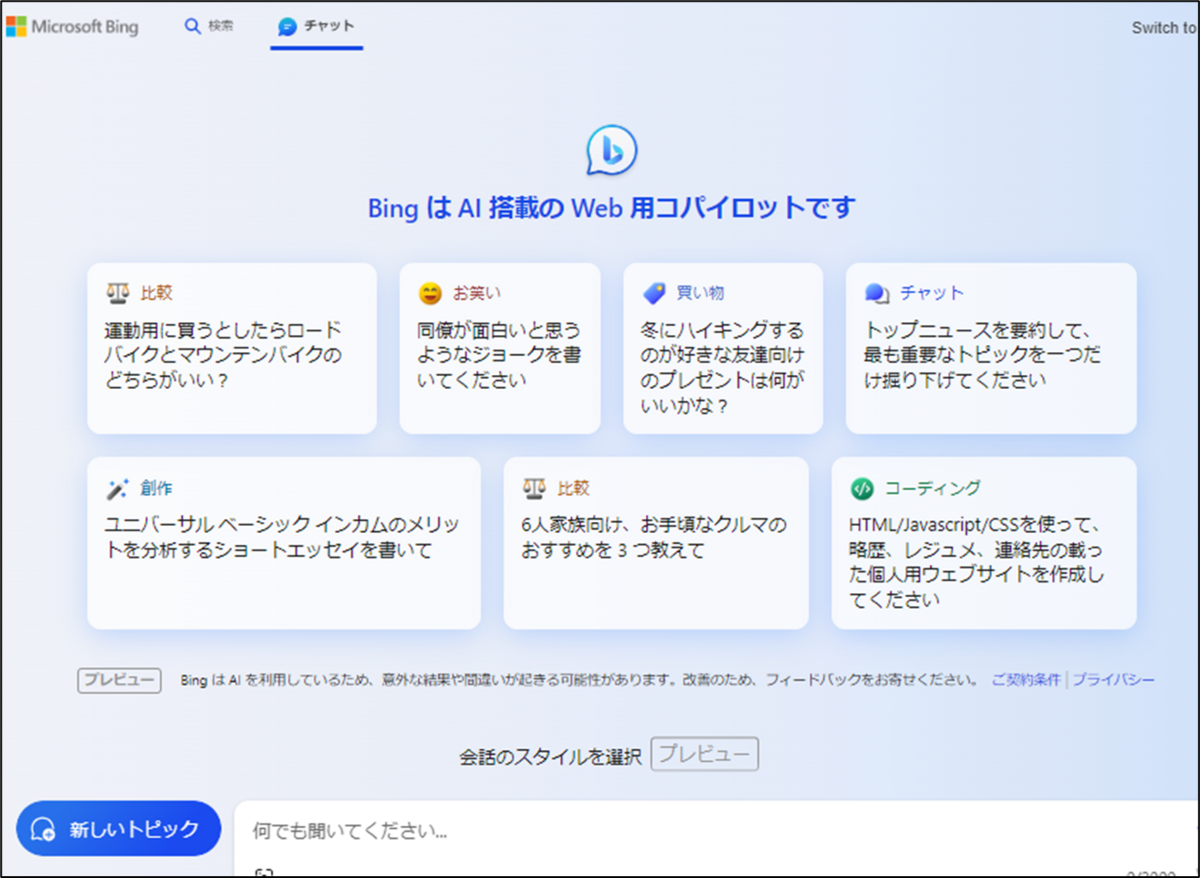Screen dimensions: 1200x878
Task: Open the 検索 tab
Action: click(x=210, y=27)
